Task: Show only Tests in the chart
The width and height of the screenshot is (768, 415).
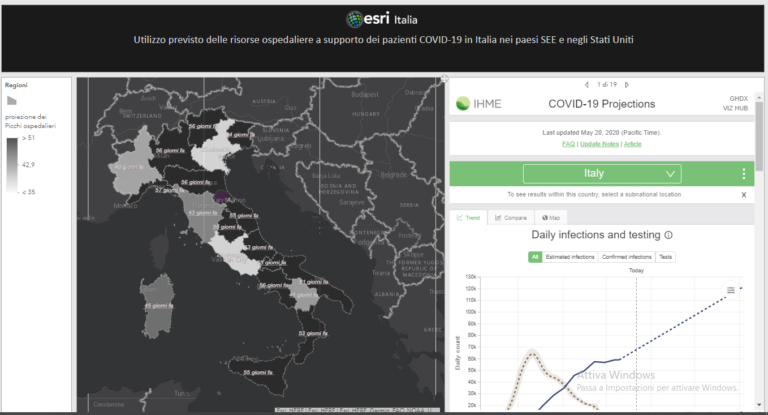Action: (x=665, y=257)
